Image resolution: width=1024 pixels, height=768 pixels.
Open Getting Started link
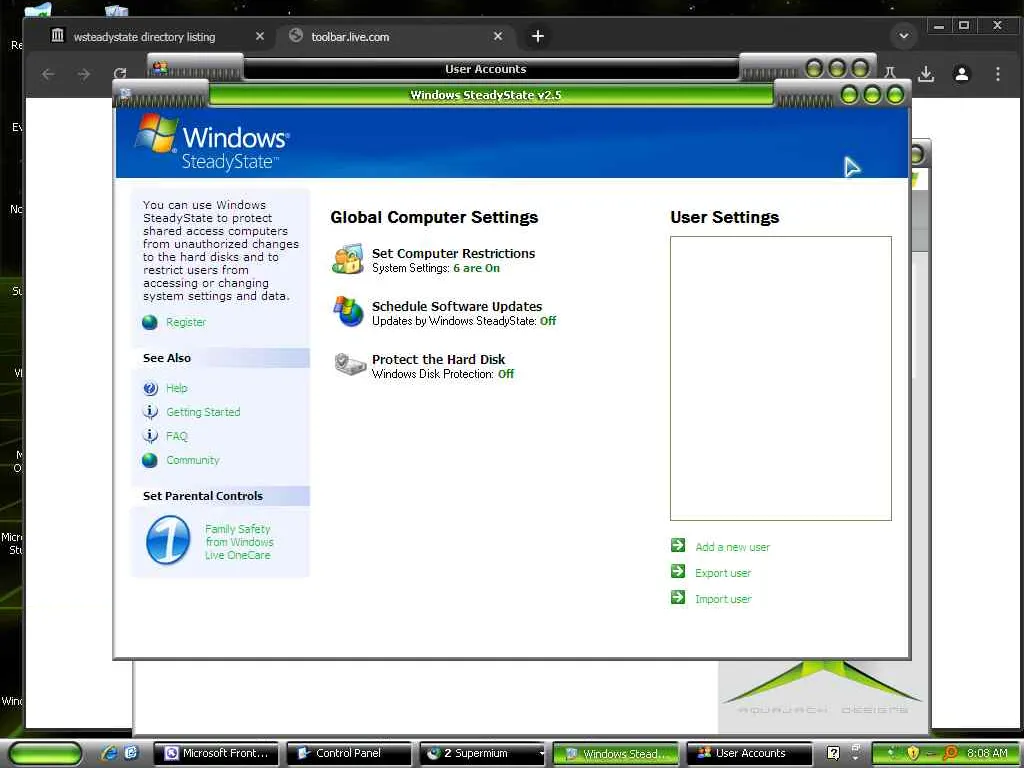[203, 412]
